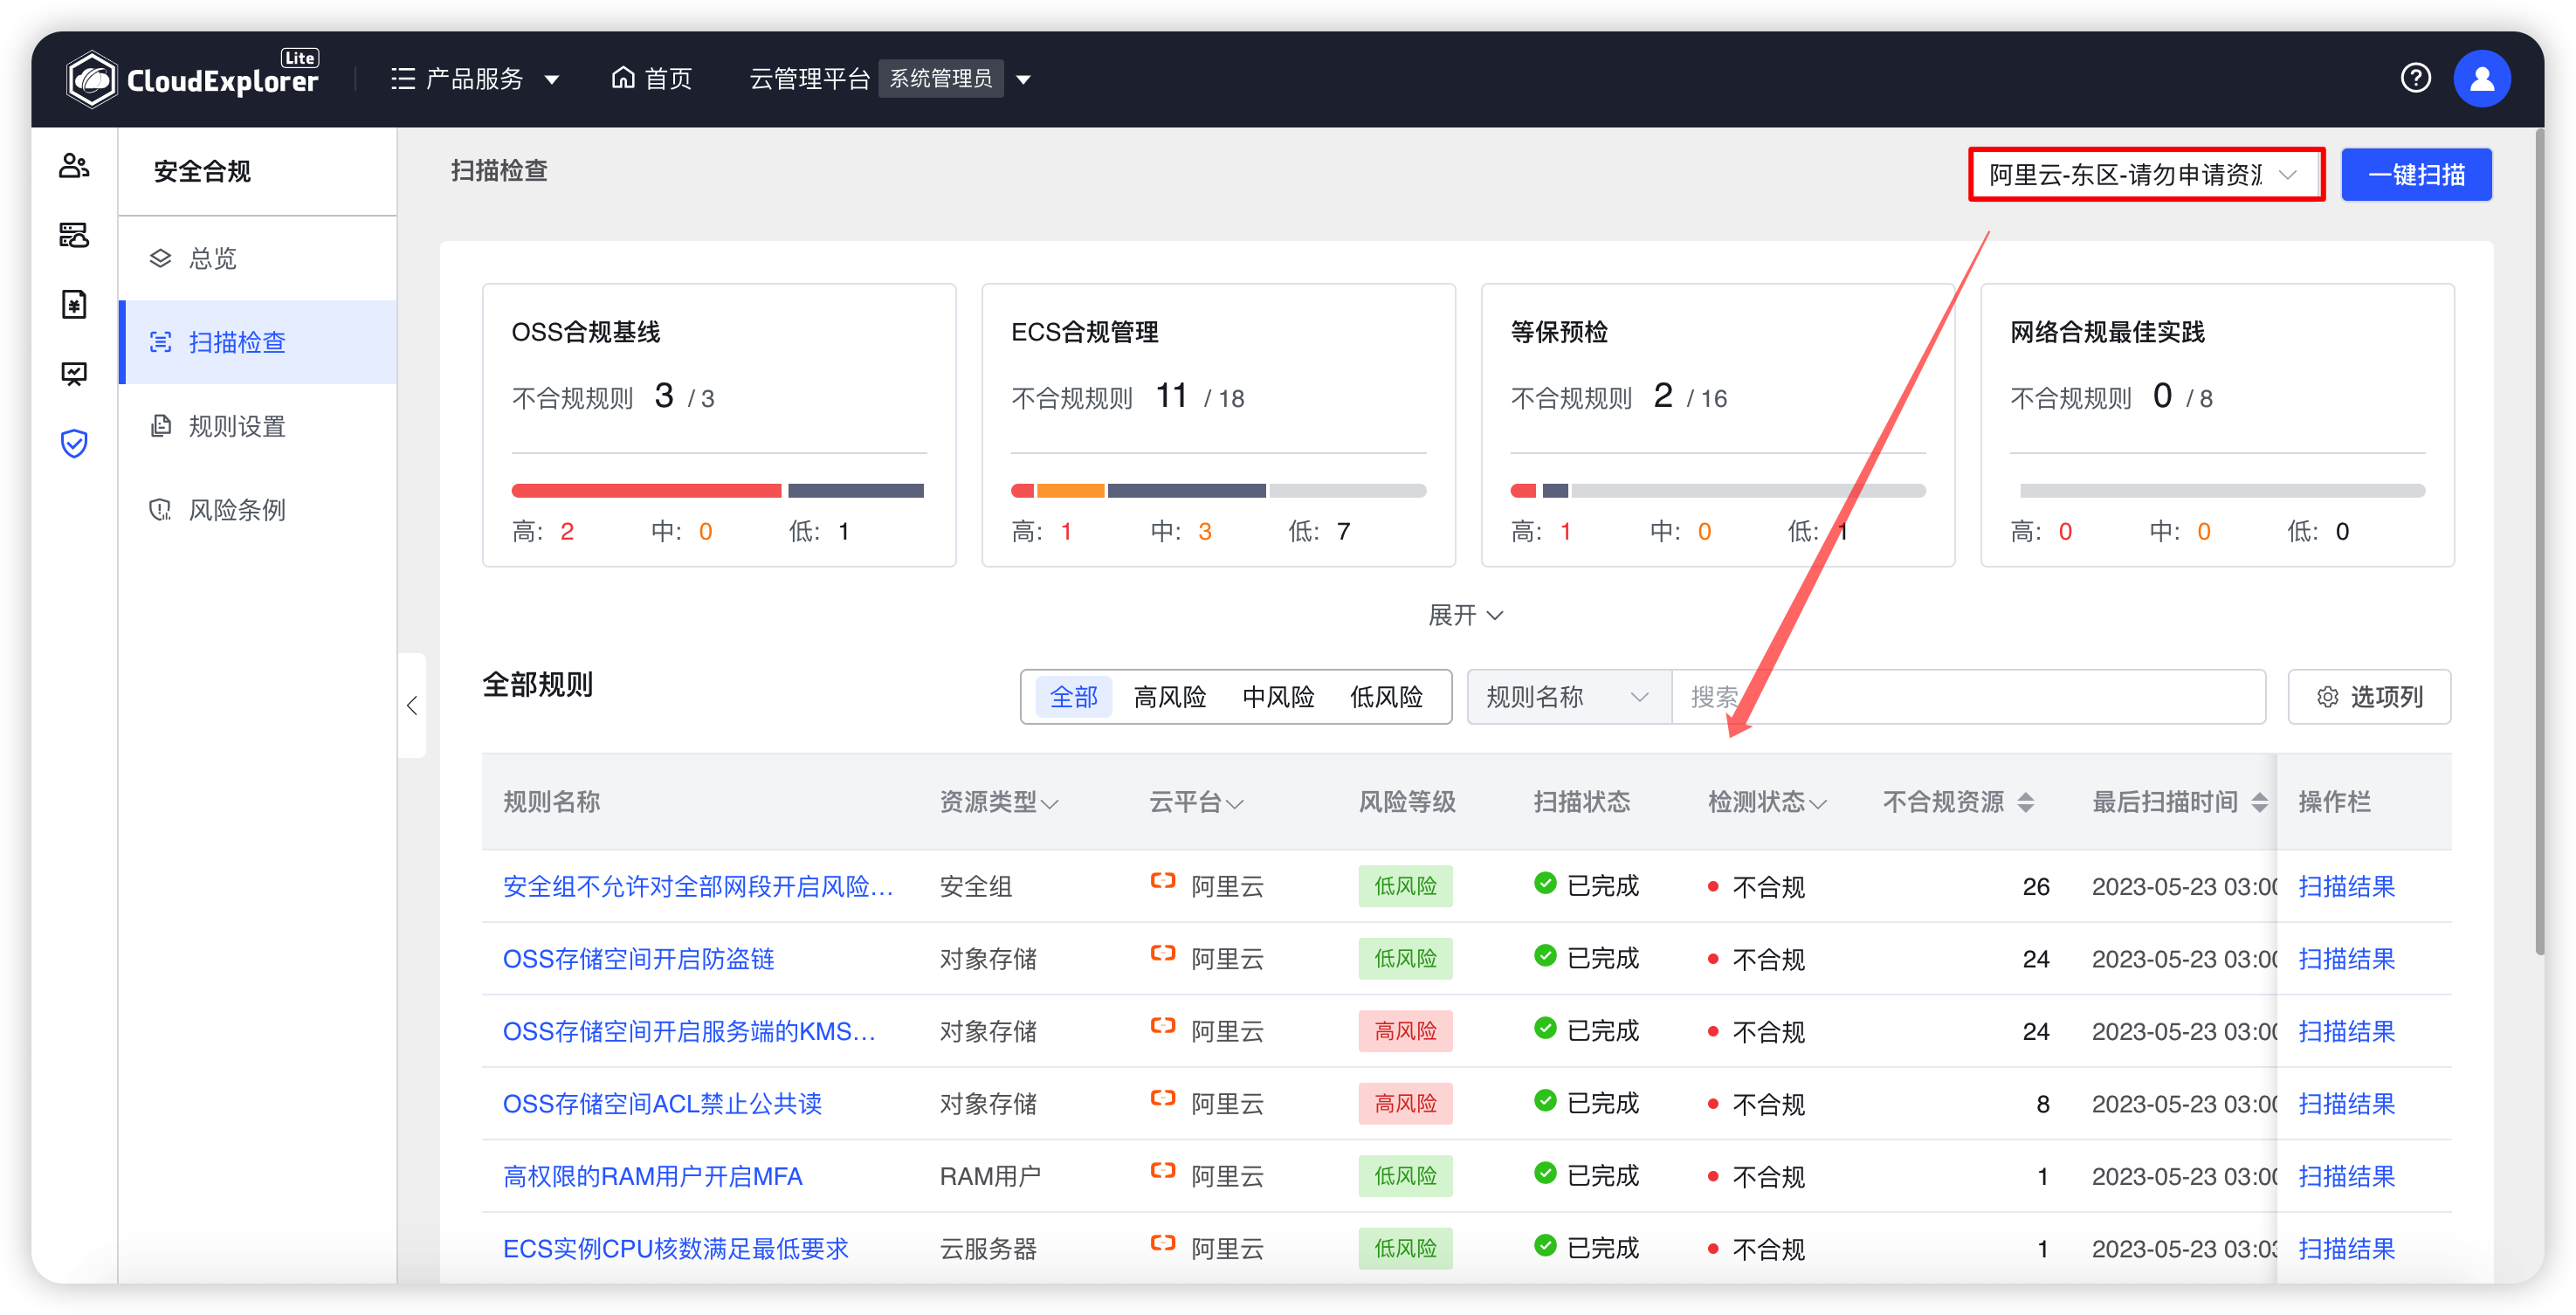This screenshot has height=1315, width=2576.
Task: Click the gear icon in 选项列
Action: coord(2327,696)
